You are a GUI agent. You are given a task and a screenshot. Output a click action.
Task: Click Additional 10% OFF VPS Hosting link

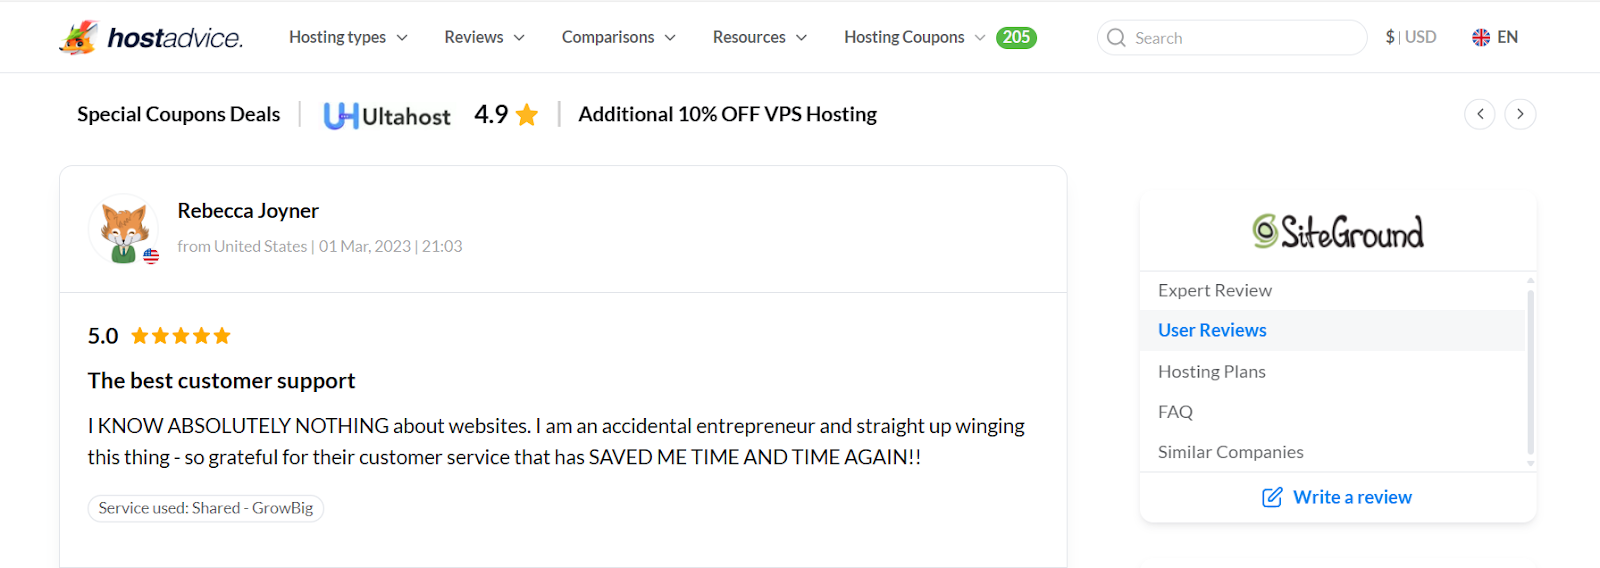727,114
